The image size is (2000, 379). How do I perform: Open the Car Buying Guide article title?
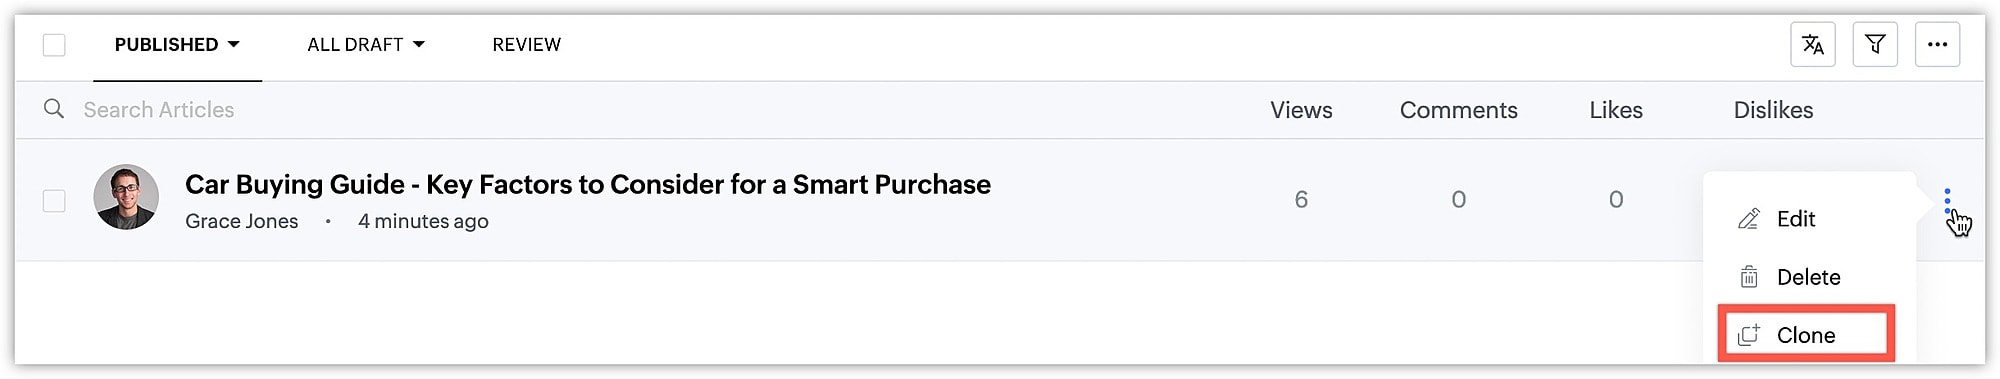pyautogui.click(x=588, y=185)
